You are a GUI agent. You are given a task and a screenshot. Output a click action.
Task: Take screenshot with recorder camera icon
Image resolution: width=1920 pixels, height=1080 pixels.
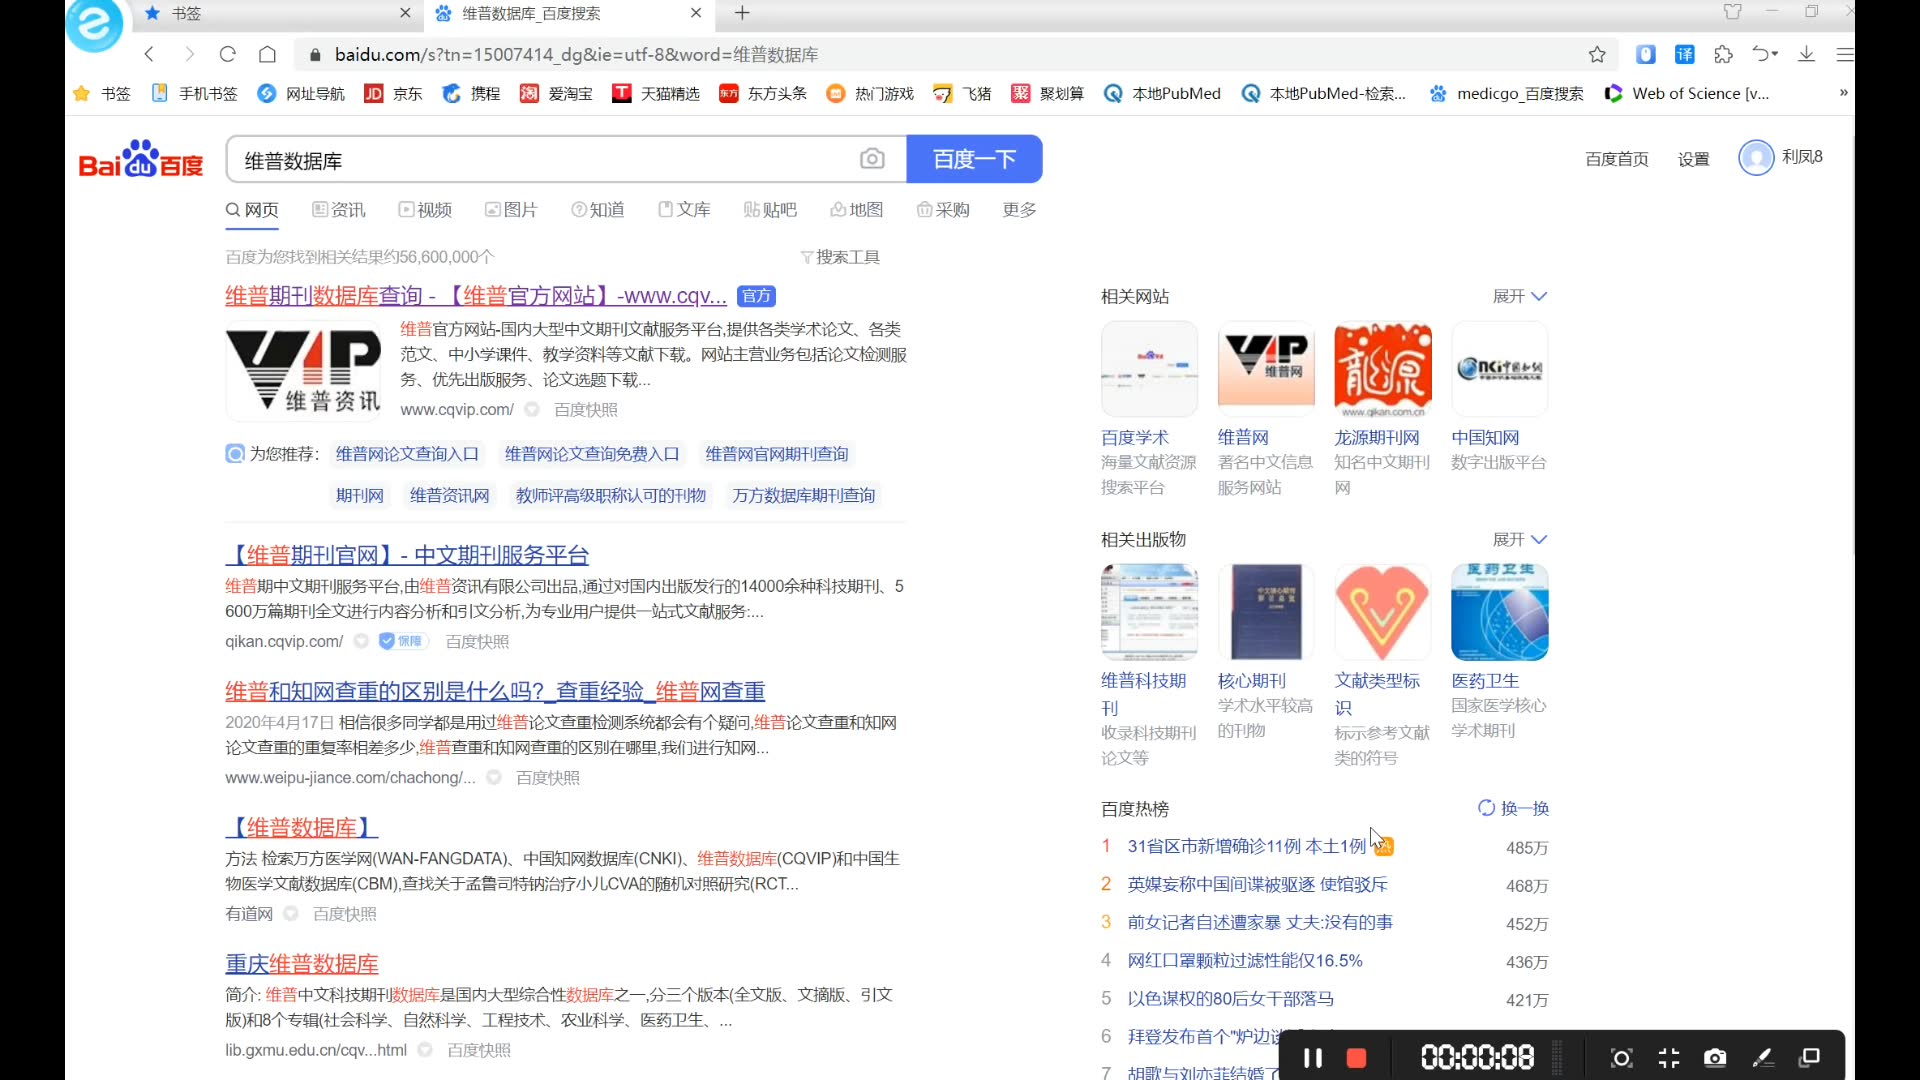(x=1715, y=1058)
